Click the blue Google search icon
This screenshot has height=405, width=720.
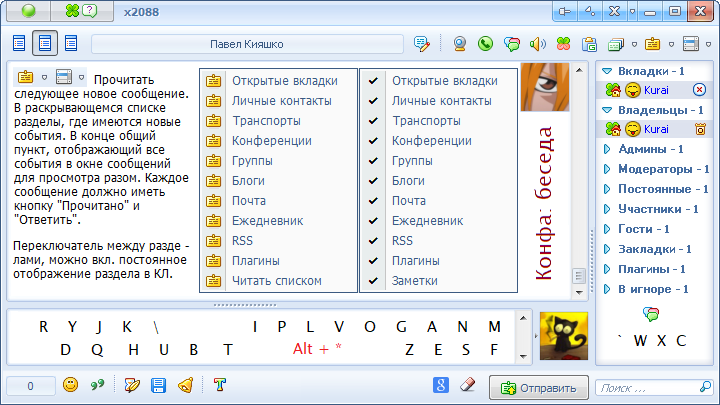[440, 385]
